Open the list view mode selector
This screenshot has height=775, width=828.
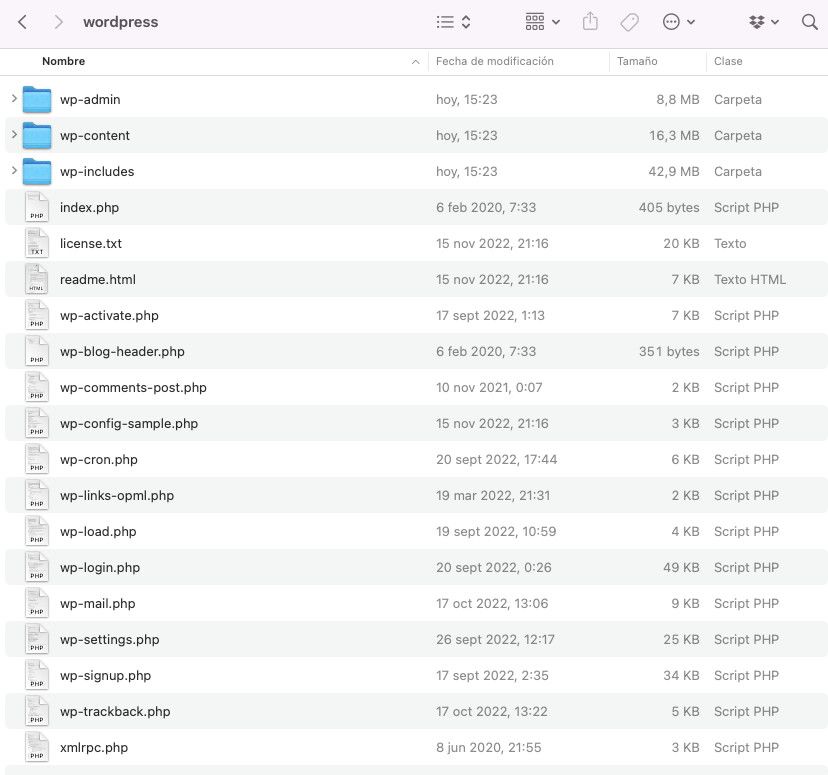454,22
